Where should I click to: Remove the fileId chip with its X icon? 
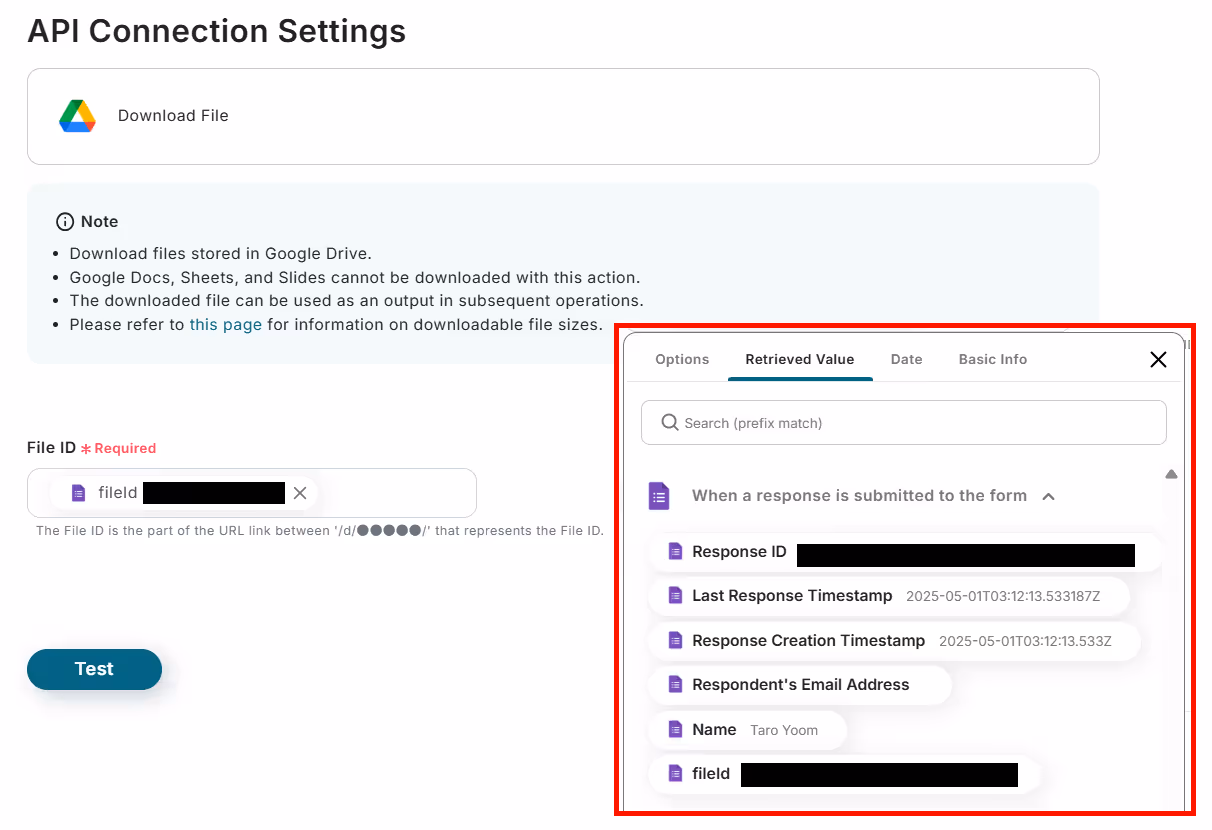[300, 493]
